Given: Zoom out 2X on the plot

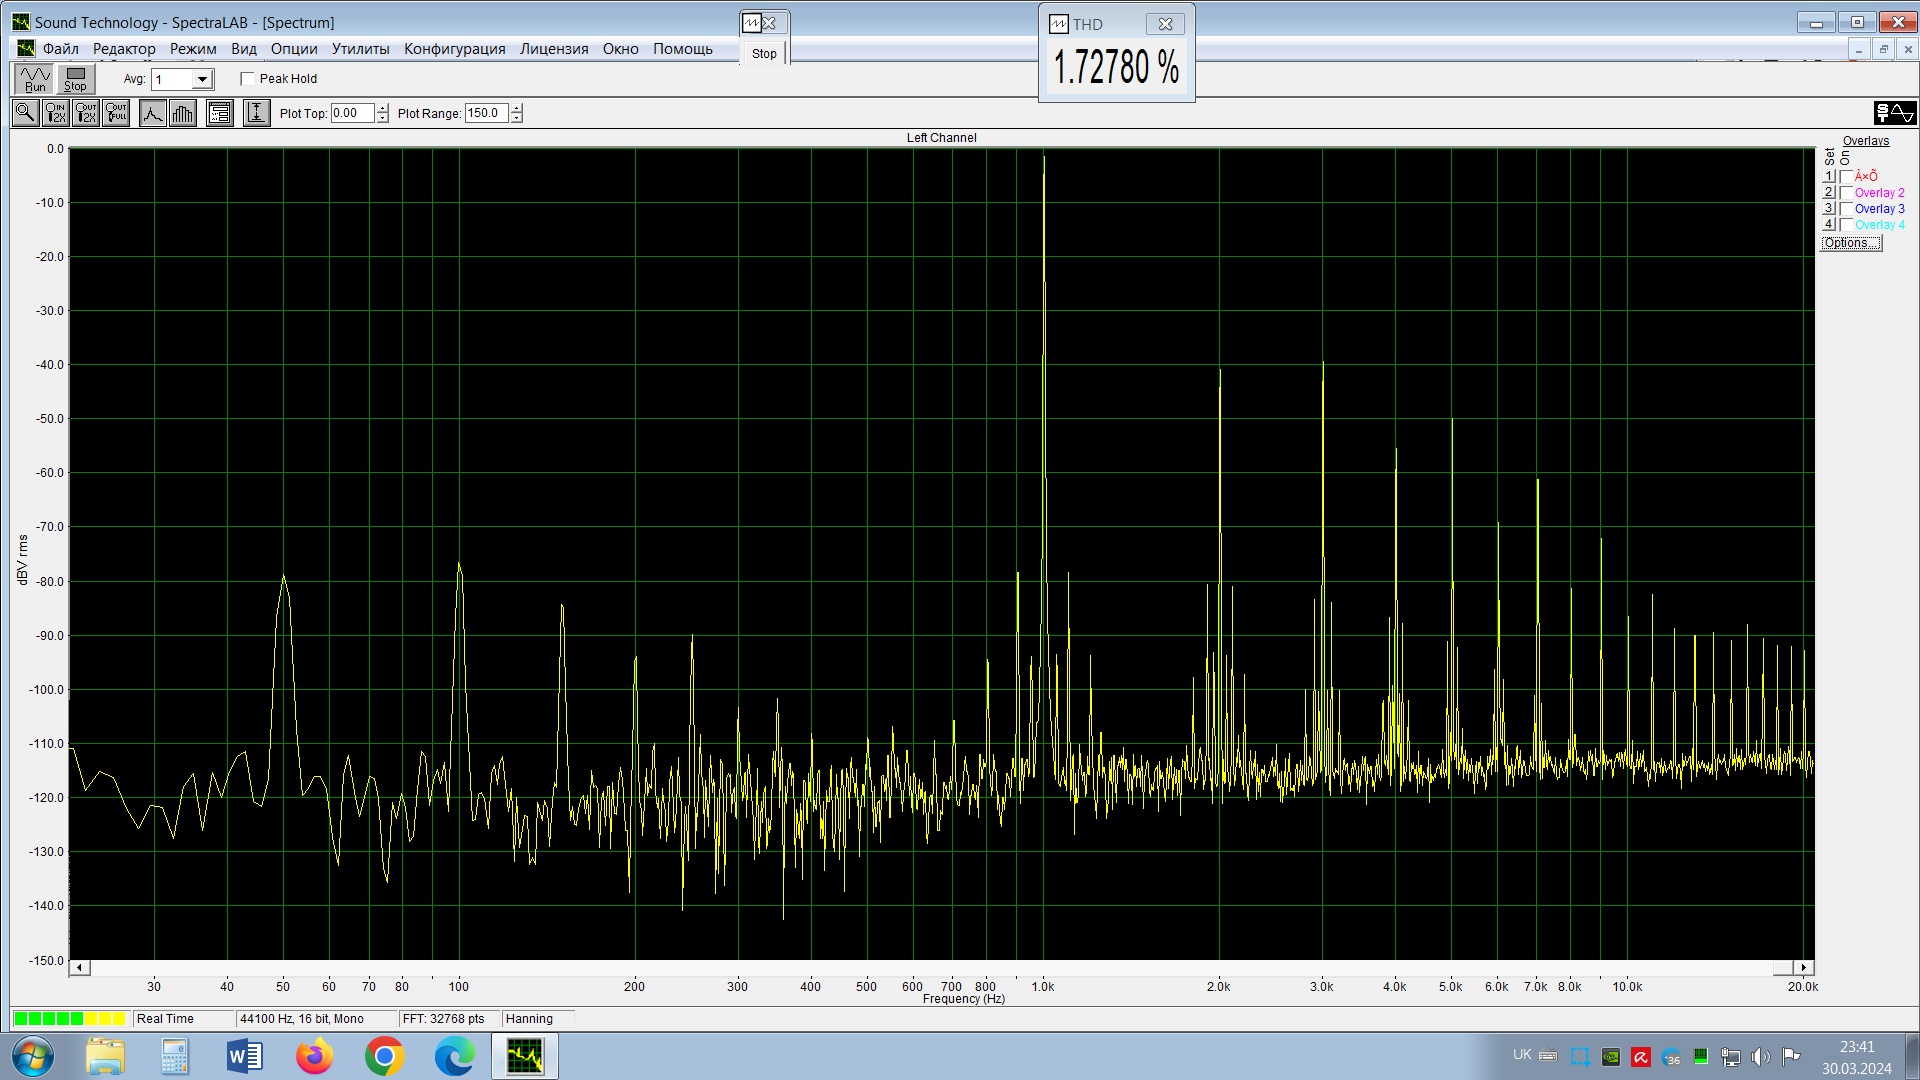Looking at the screenshot, I should point(86,113).
